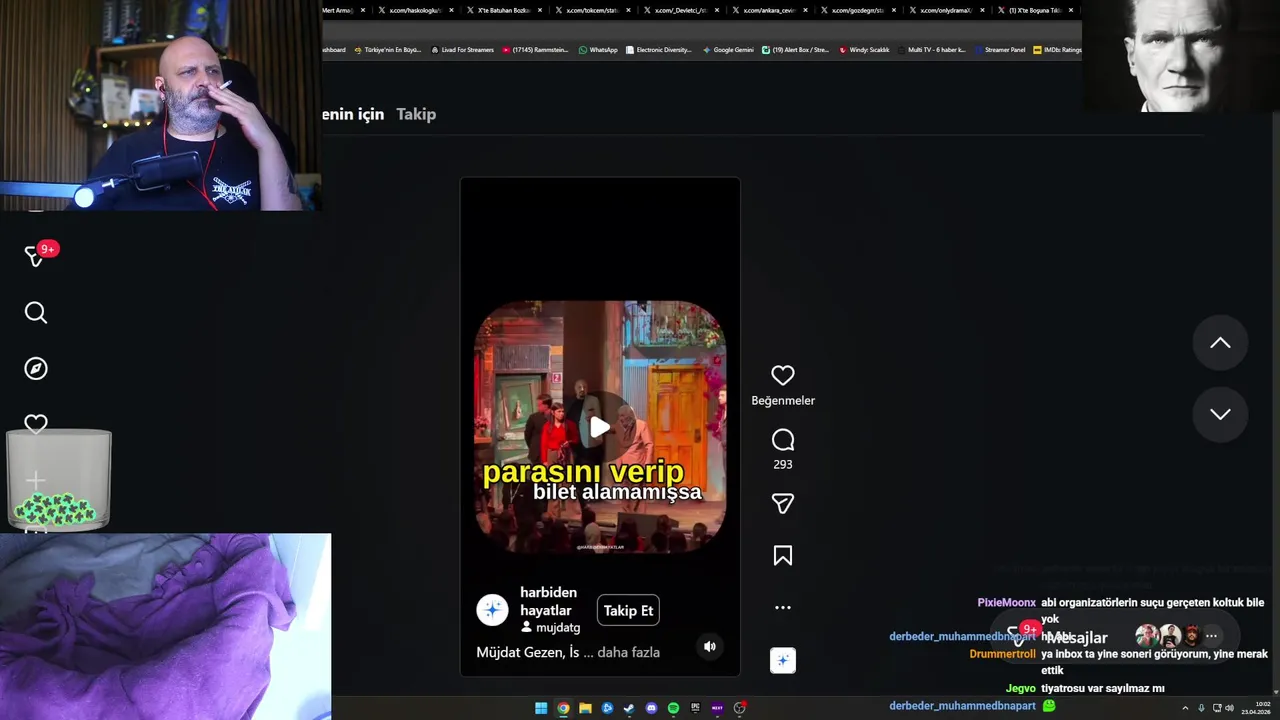Show hidden system tray icons
The image size is (1280, 720).
click(1185, 708)
